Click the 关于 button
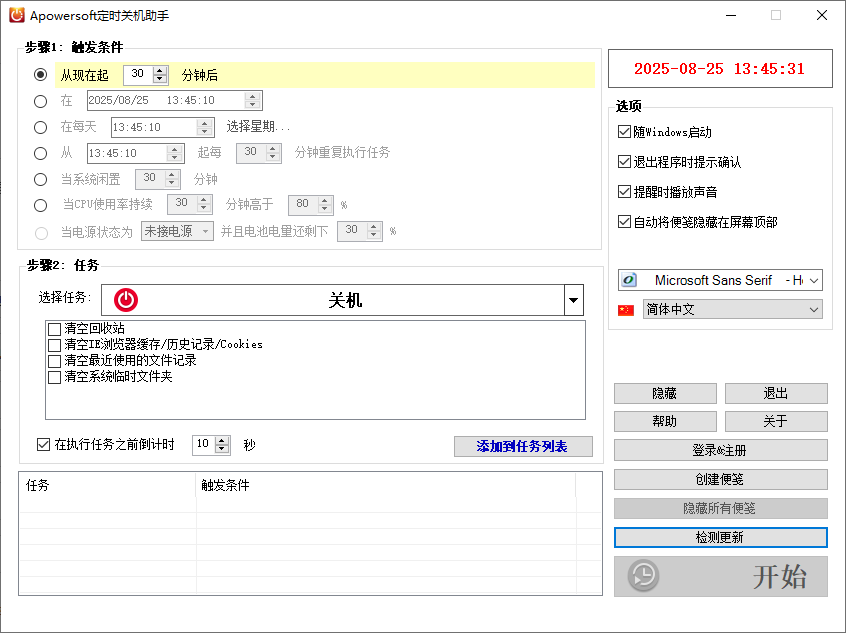Viewport: 846px width, 633px height. [776, 421]
